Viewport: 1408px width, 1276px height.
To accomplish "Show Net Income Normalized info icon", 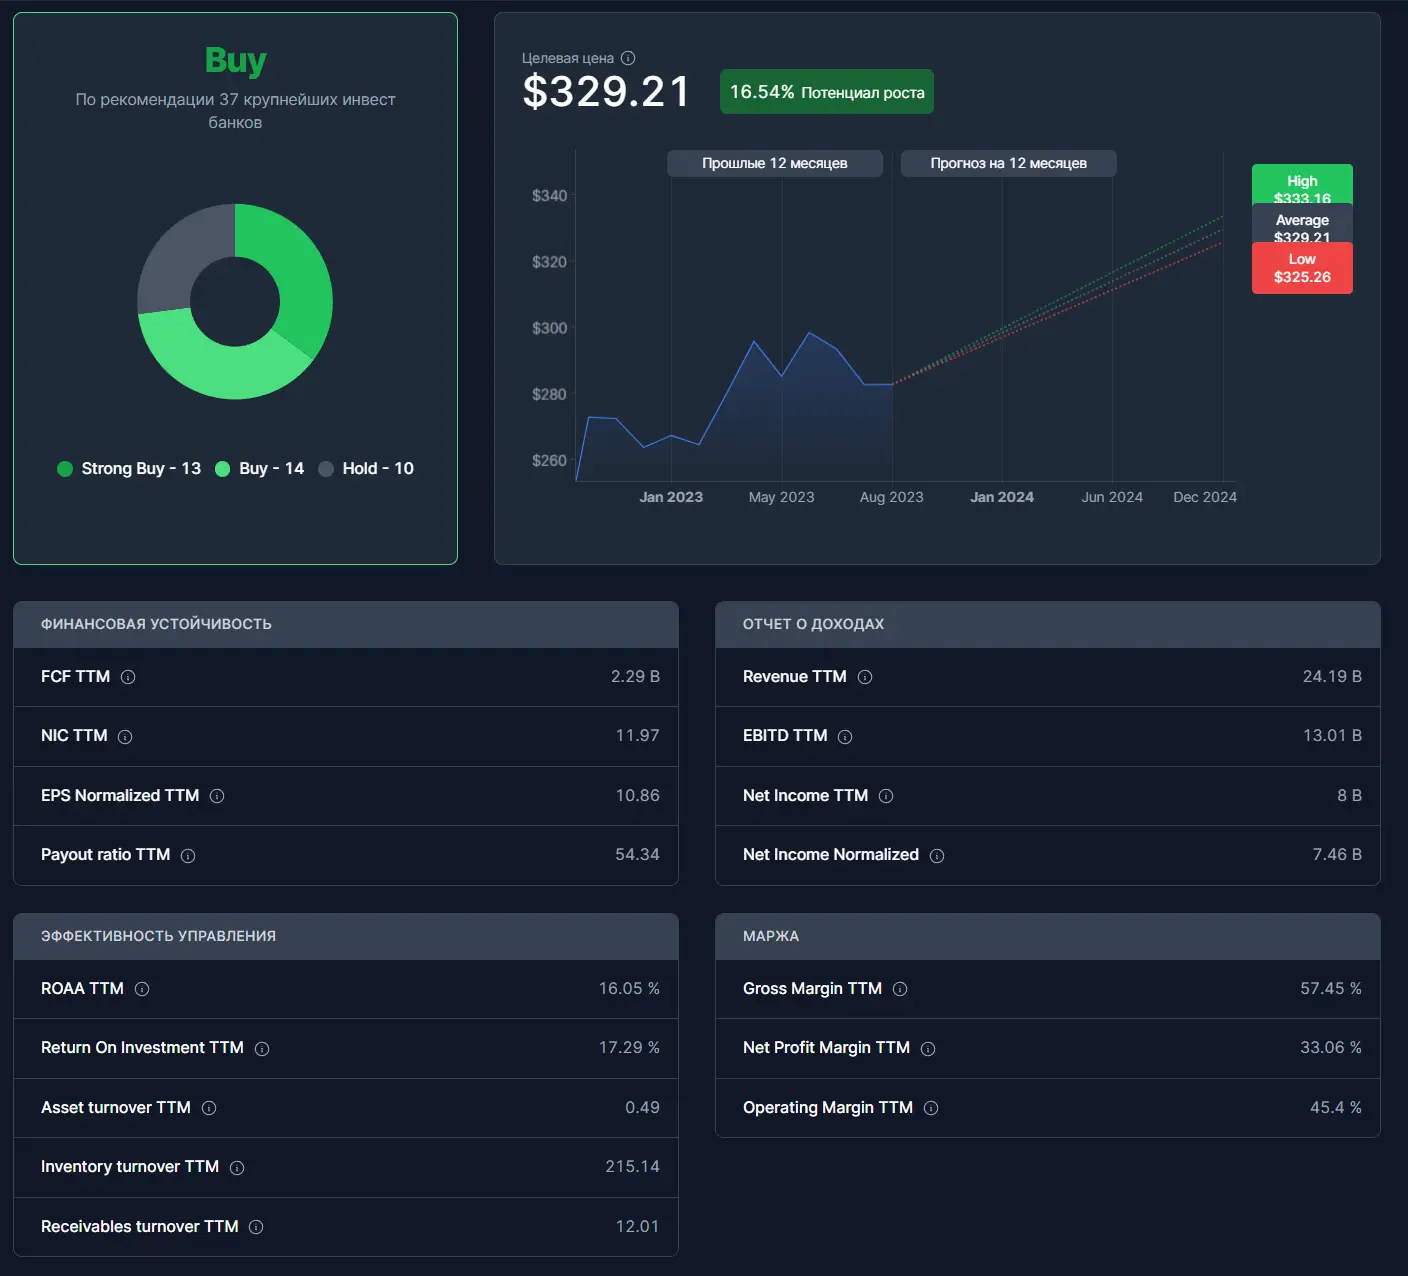I will pyautogui.click(x=937, y=856).
